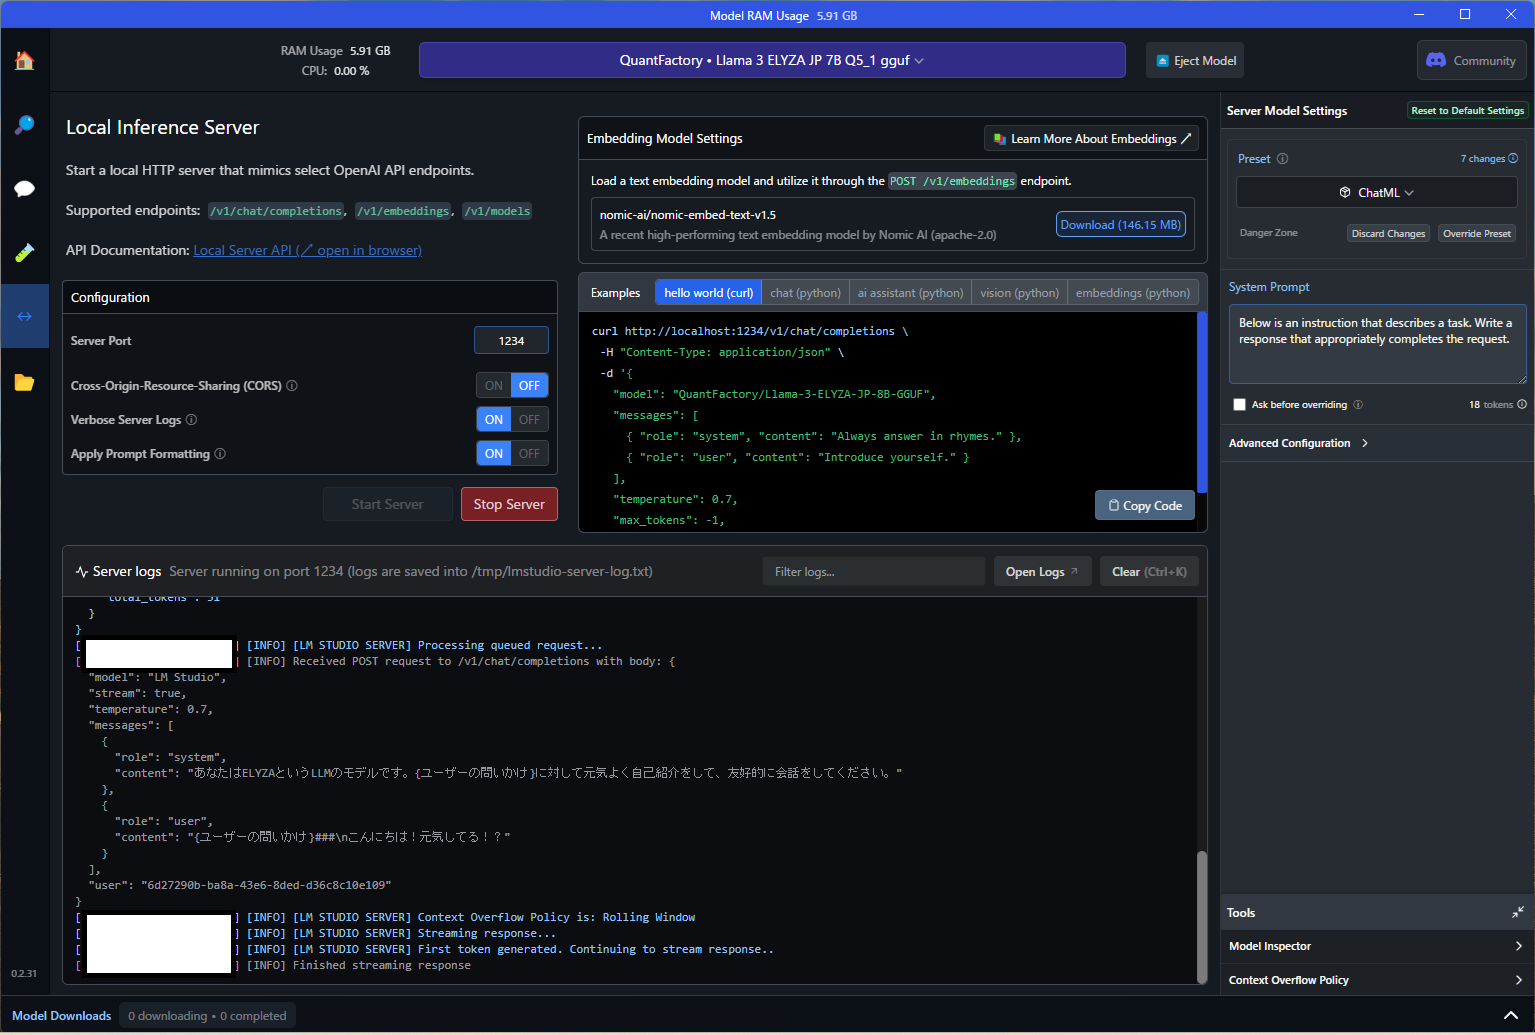
Task: Click the 7 changes link
Action: coord(1483,158)
